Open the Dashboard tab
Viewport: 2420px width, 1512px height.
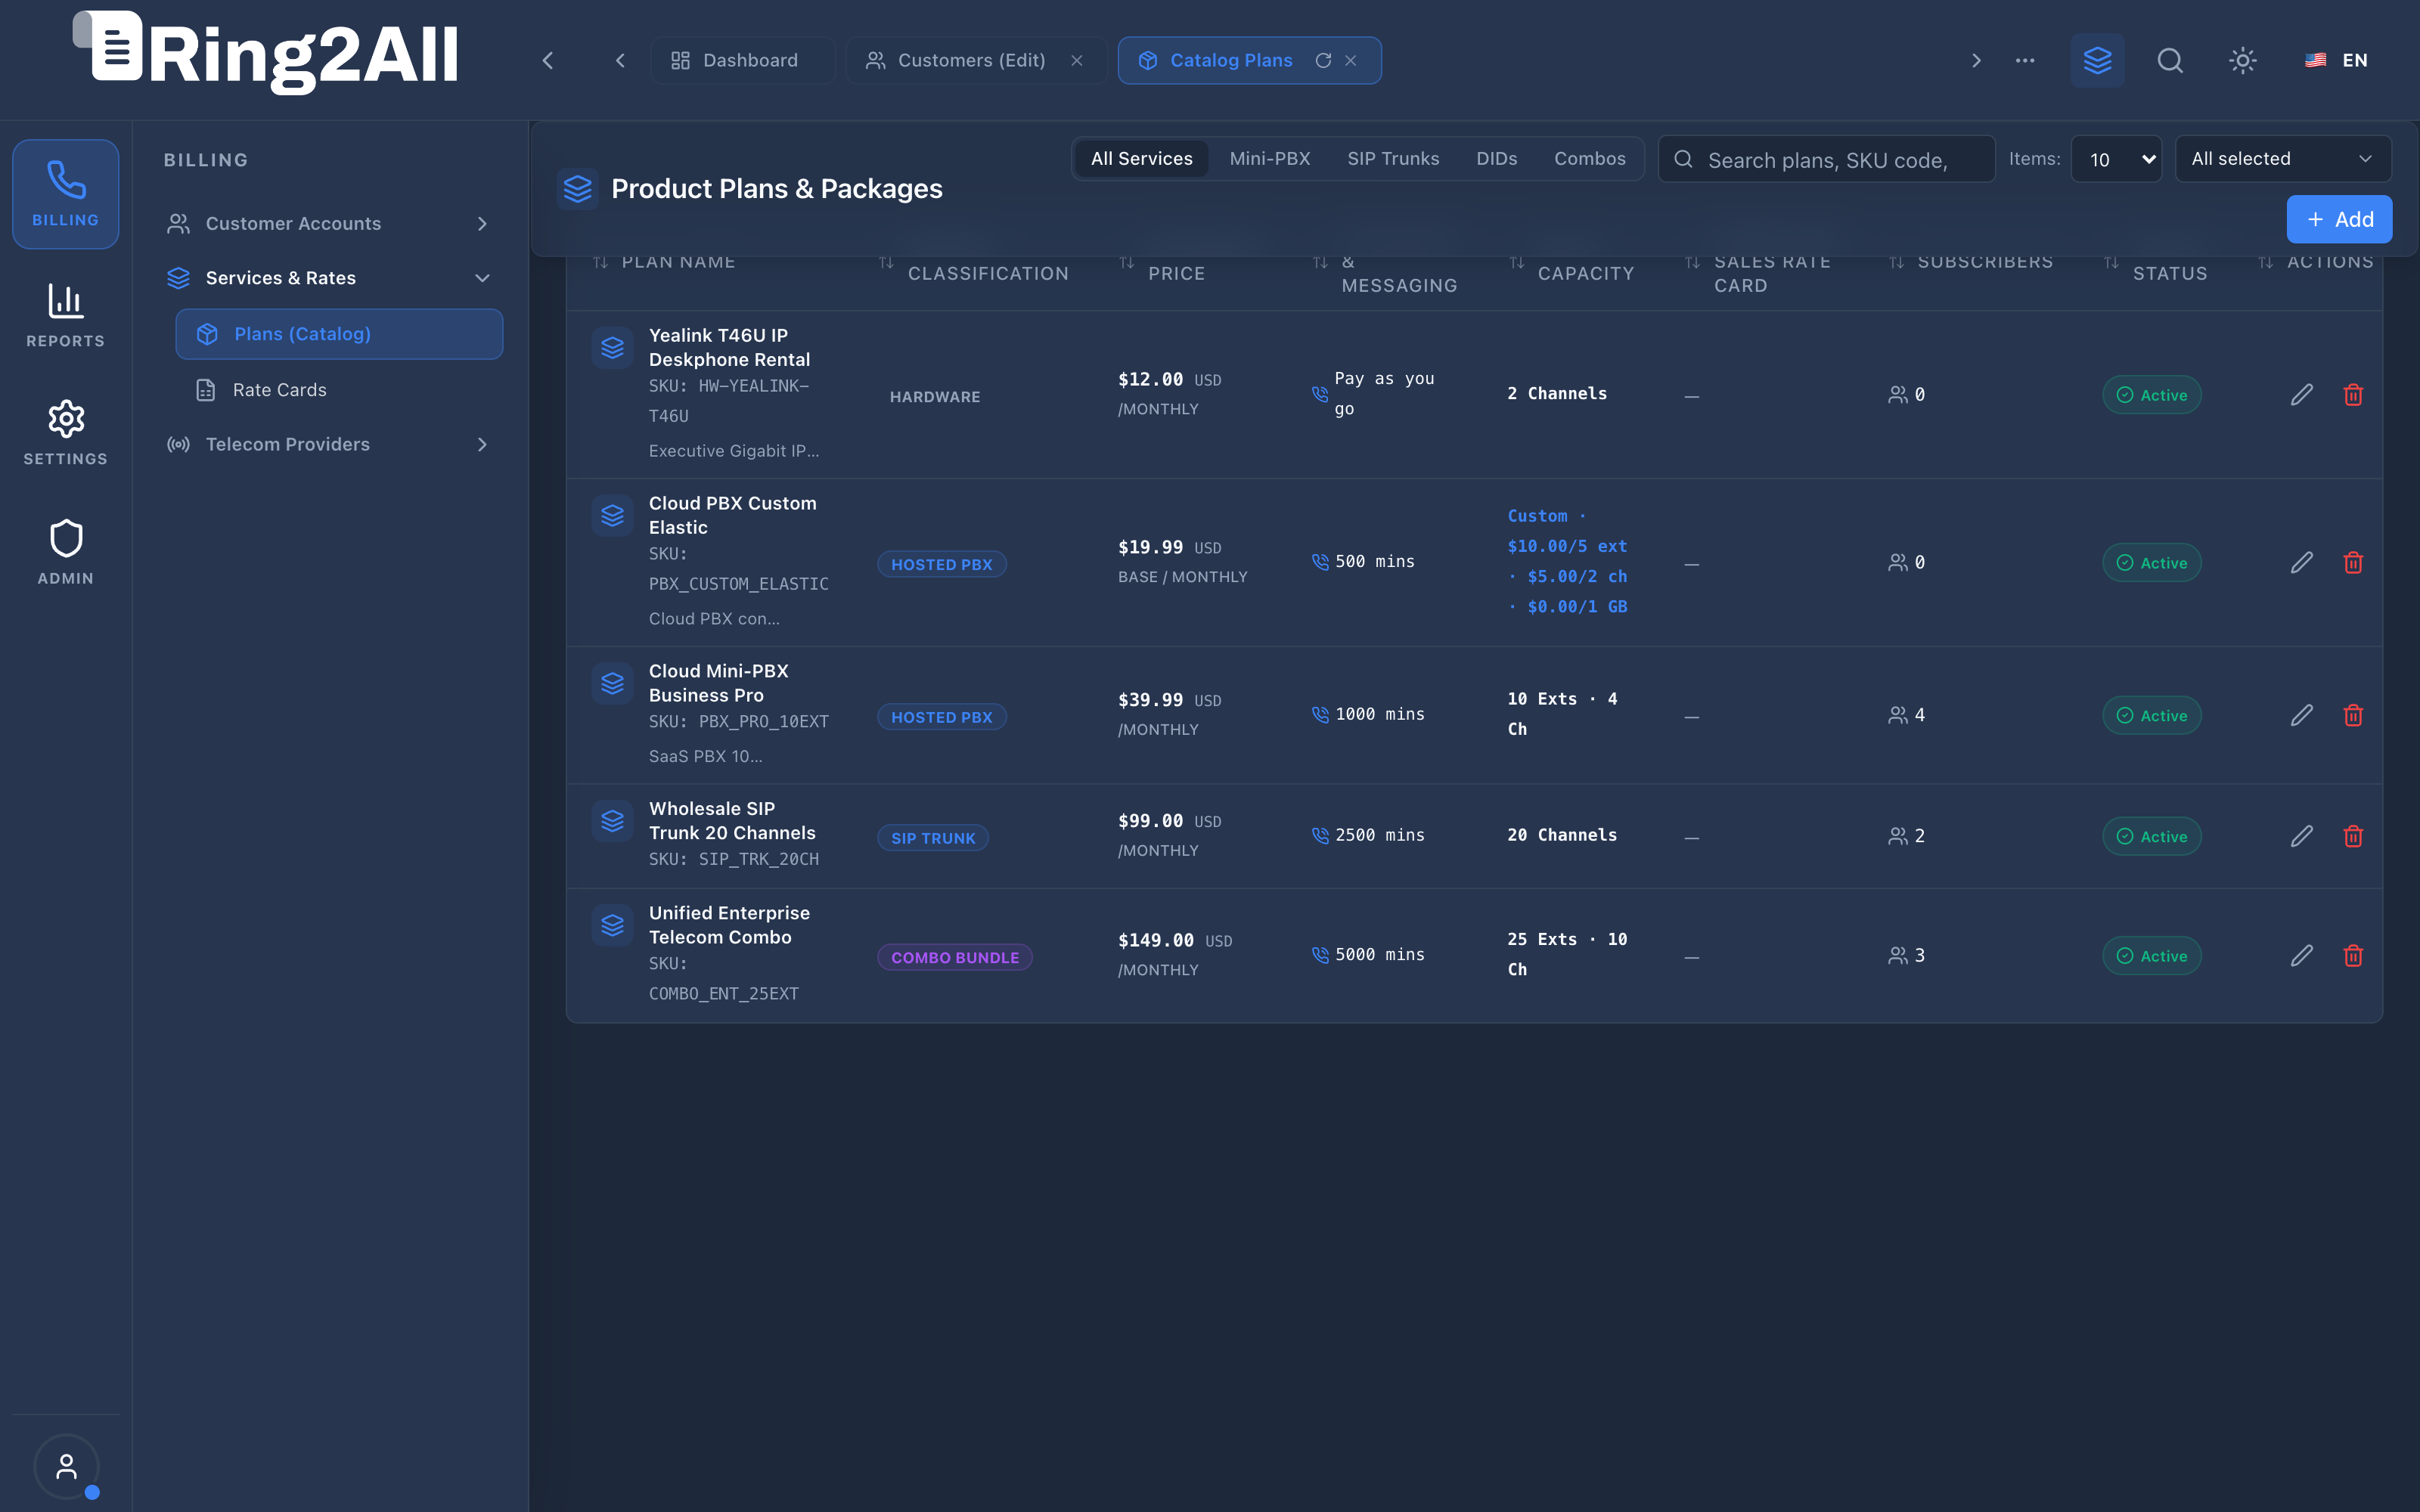(742, 60)
